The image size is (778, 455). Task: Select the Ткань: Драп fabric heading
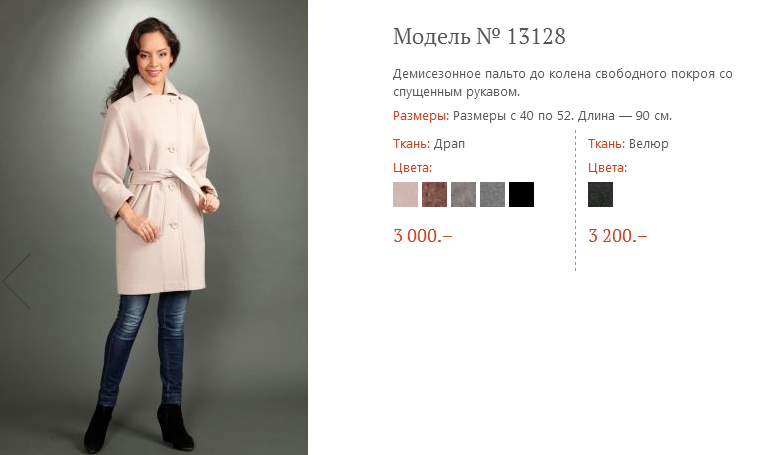tap(429, 143)
